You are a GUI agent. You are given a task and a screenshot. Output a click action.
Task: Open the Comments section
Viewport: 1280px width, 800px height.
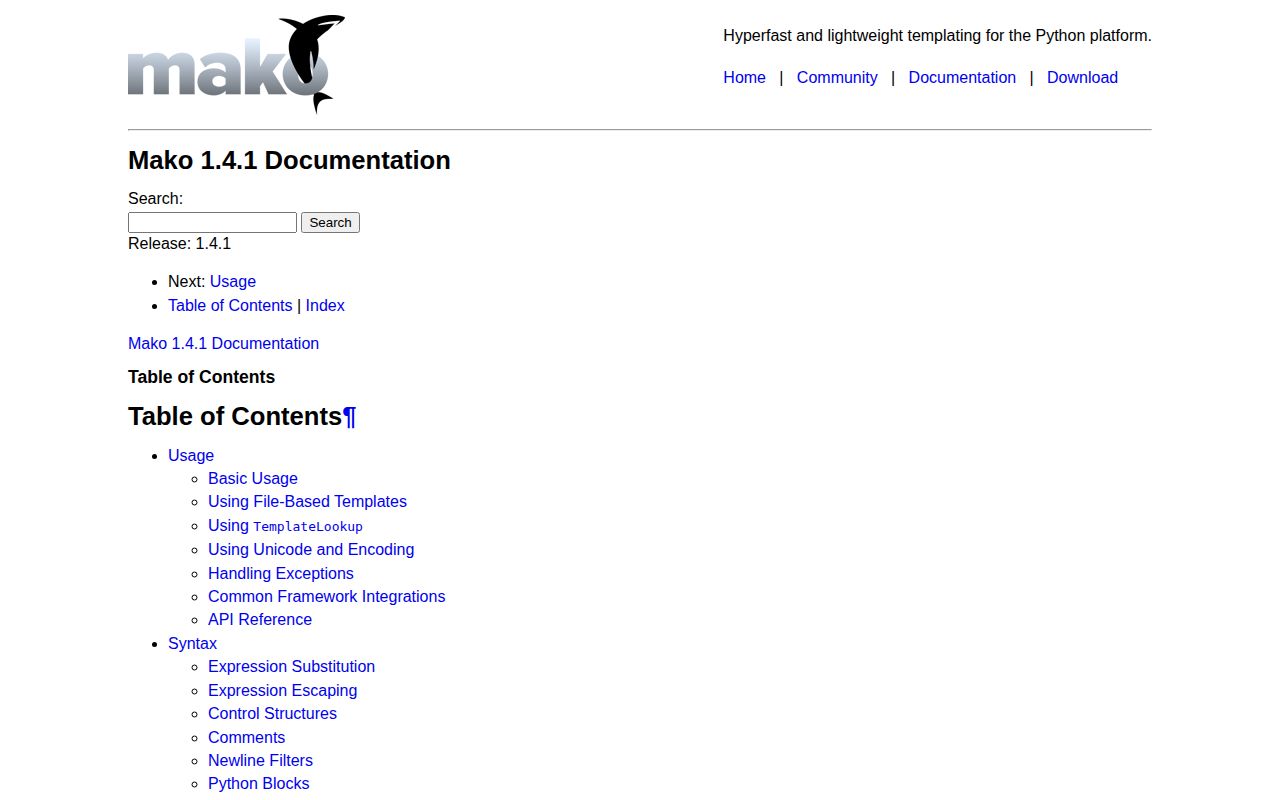click(246, 737)
